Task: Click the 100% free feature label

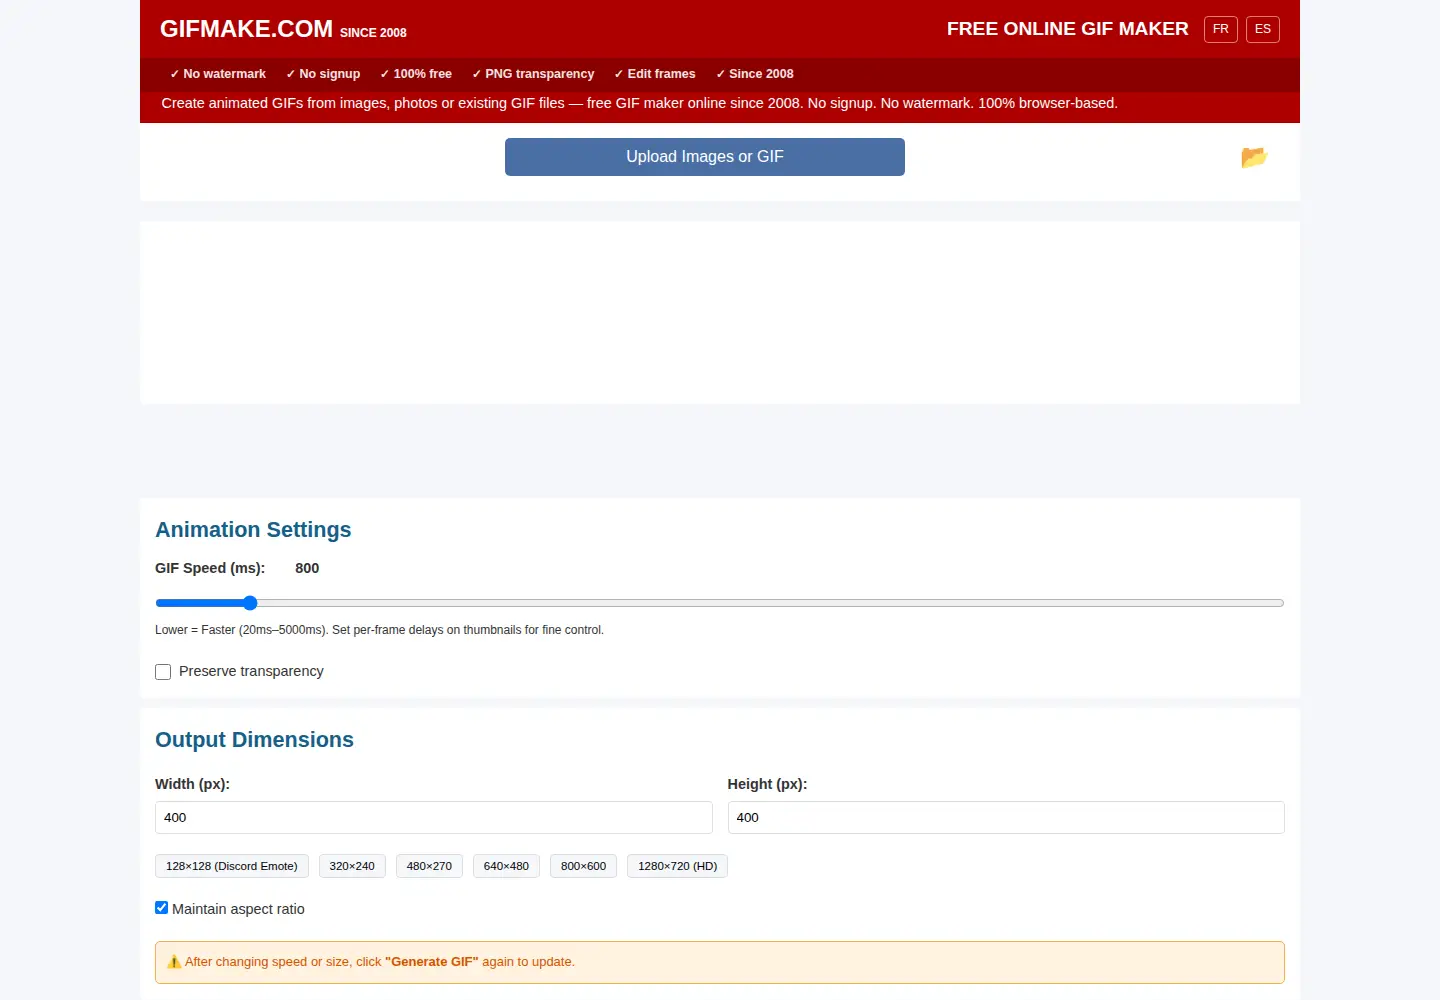Action: pos(416,74)
